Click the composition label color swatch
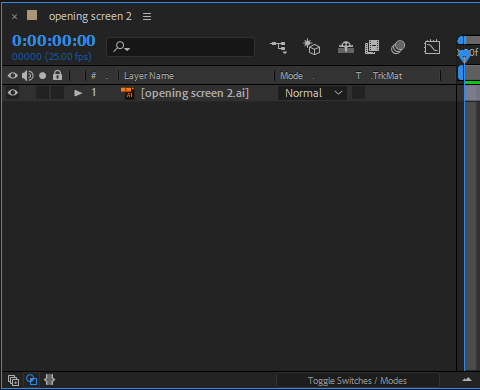480x390 pixels. pyautogui.click(x=32, y=15)
